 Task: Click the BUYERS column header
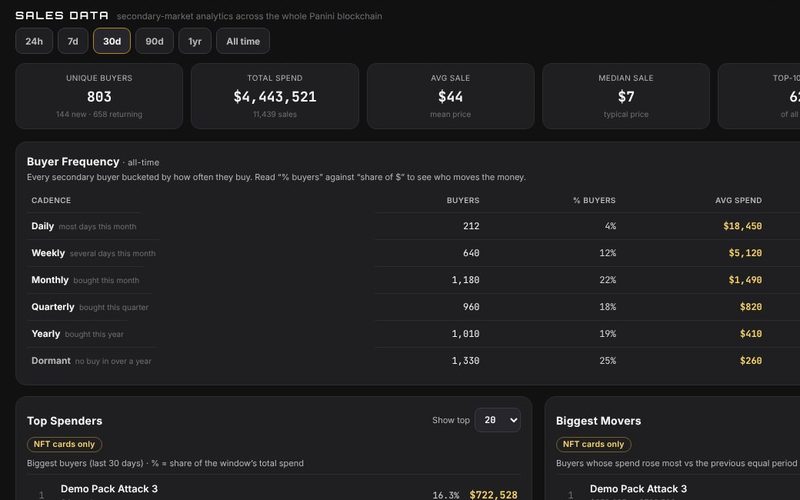pyautogui.click(x=463, y=201)
